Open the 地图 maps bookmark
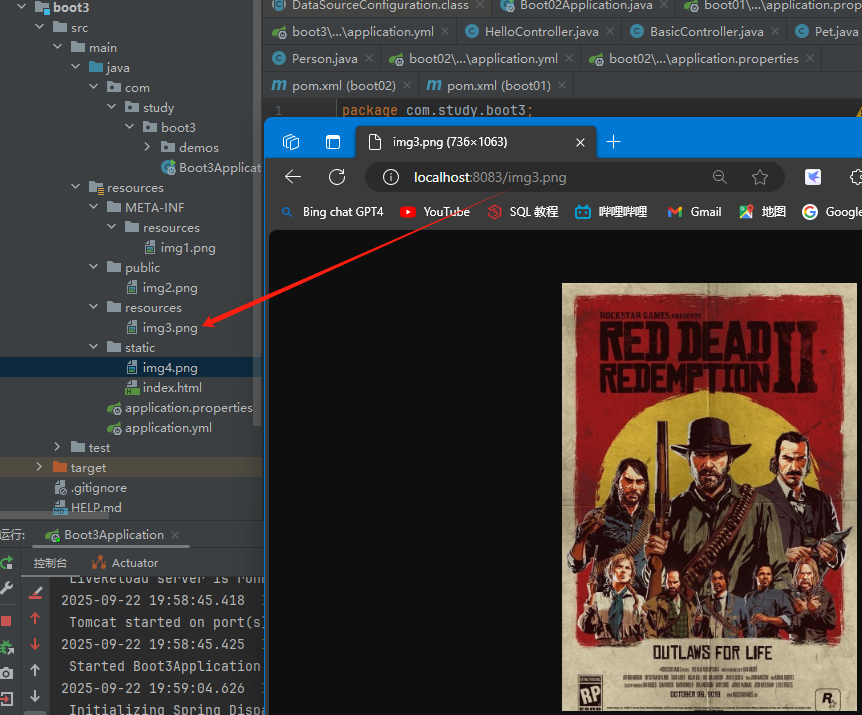 (x=762, y=212)
